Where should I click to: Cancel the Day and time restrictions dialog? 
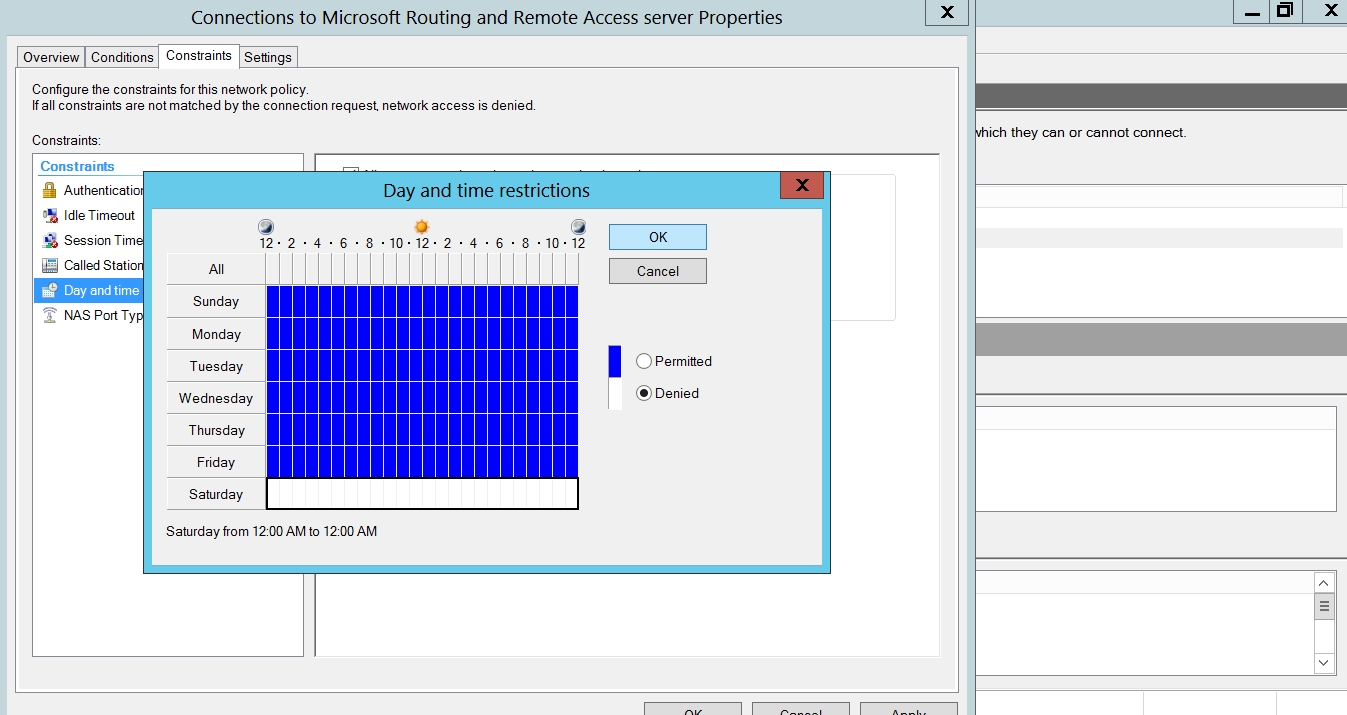pos(657,271)
